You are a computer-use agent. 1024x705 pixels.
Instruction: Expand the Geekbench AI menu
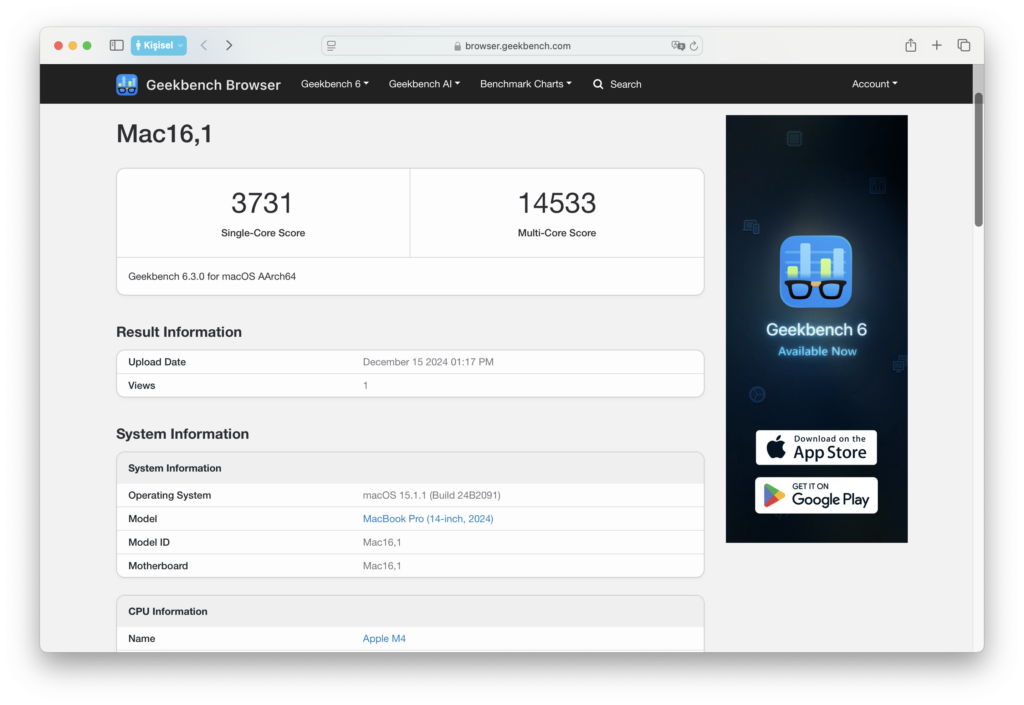pyautogui.click(x=424, y=84)
